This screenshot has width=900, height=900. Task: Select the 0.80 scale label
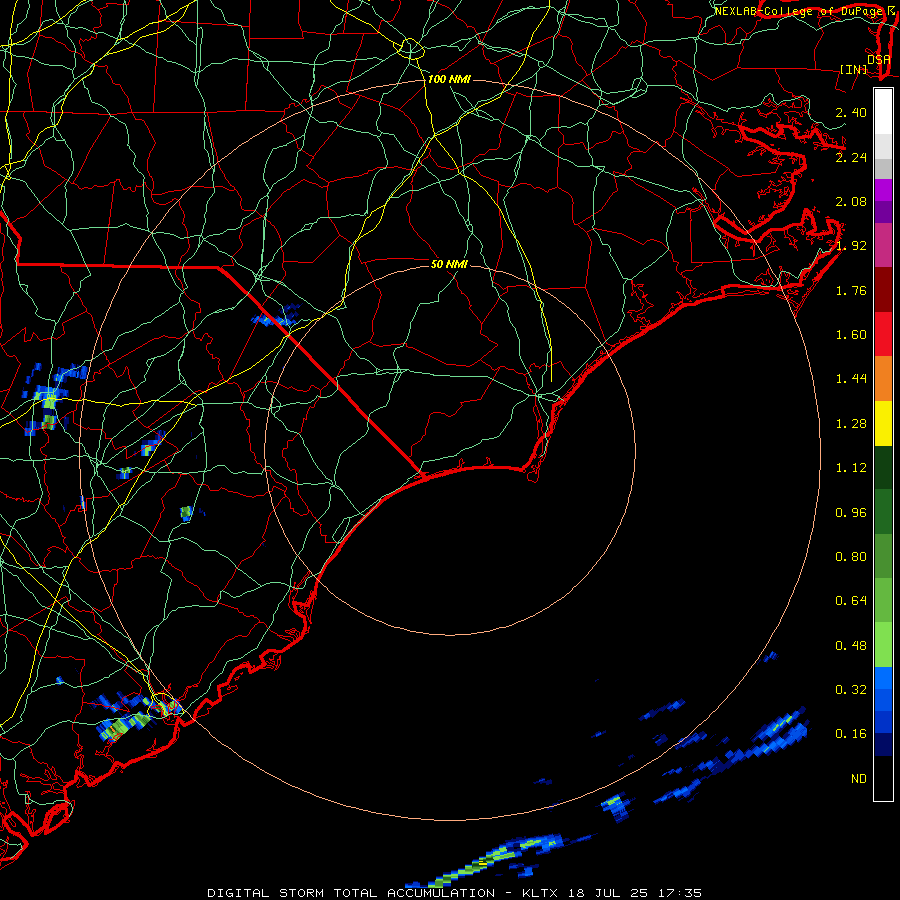851,557
